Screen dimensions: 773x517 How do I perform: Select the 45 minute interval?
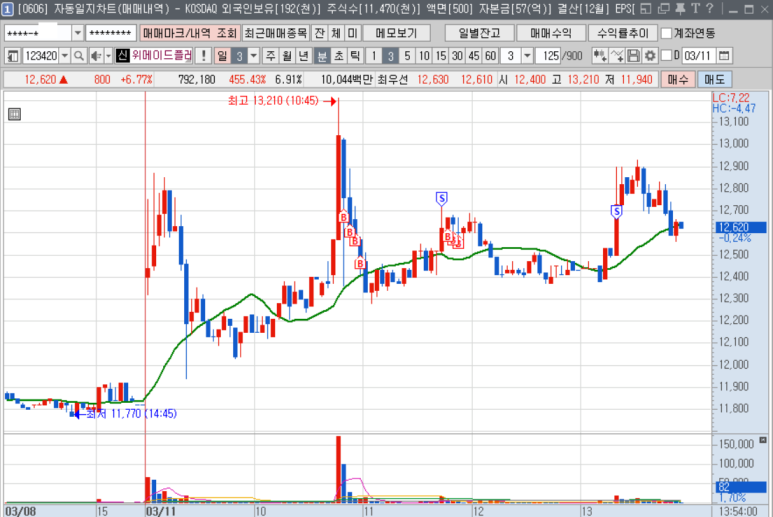474,56
